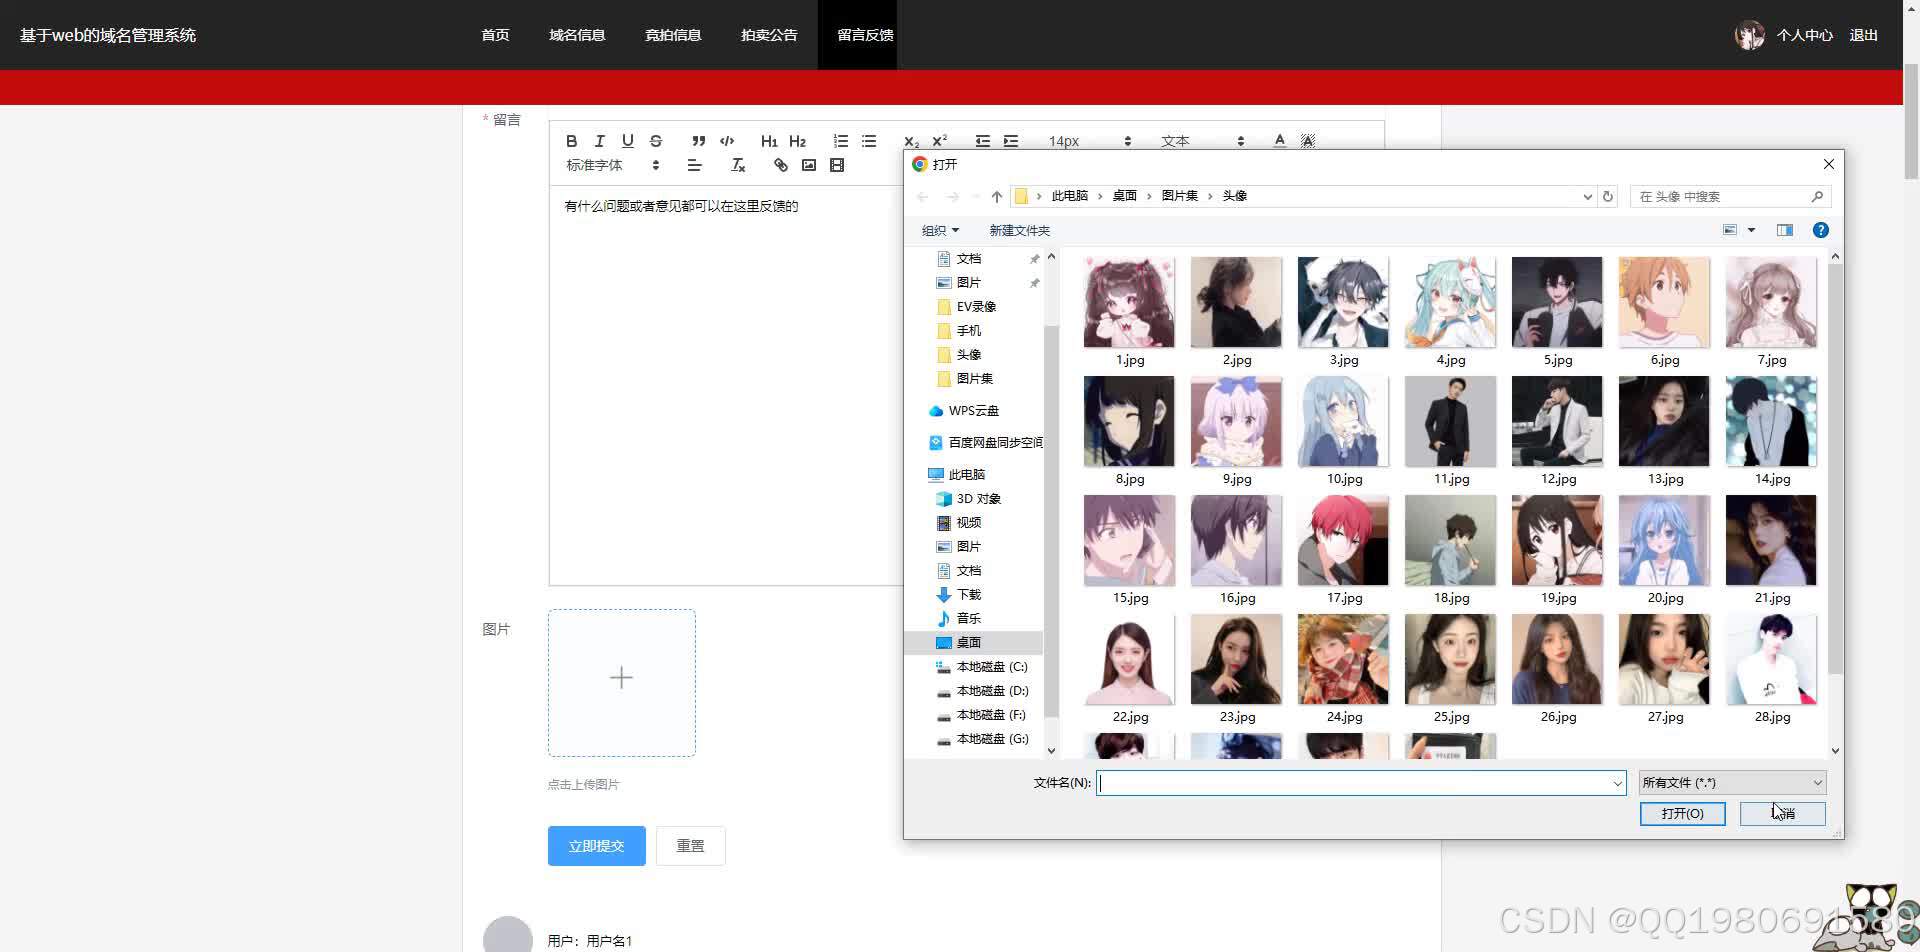Insert a hyperlink using the link icon
The height and width of the screenshot is (952, 1920).
pyautogui.click(x=781, y=165)
